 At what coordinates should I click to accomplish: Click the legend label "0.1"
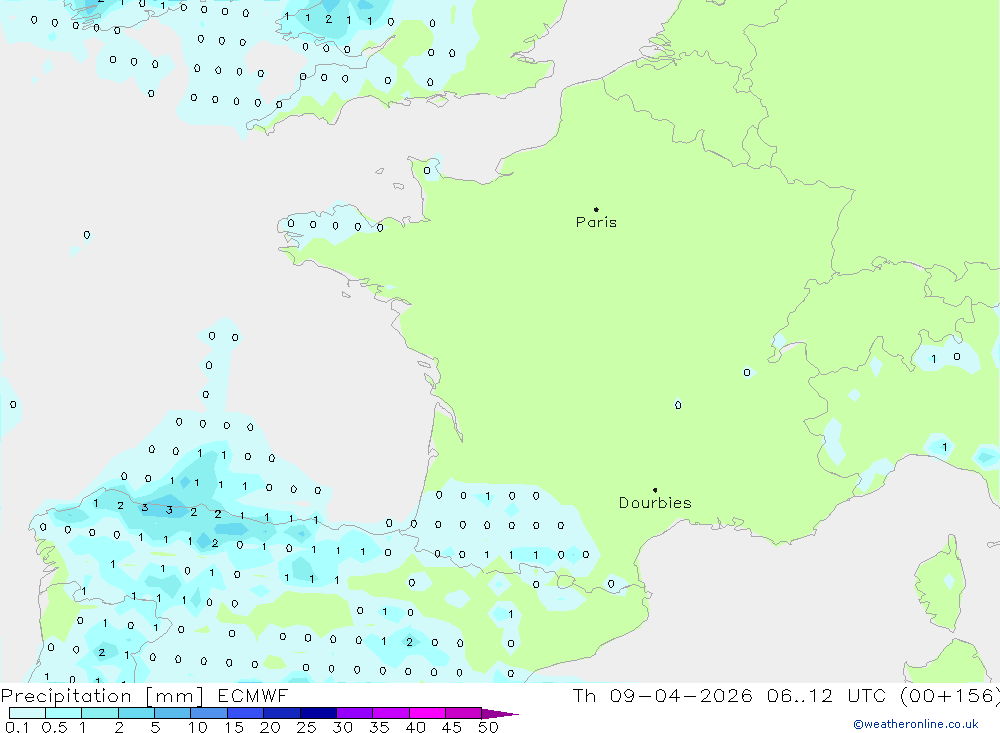click(17, 727)
